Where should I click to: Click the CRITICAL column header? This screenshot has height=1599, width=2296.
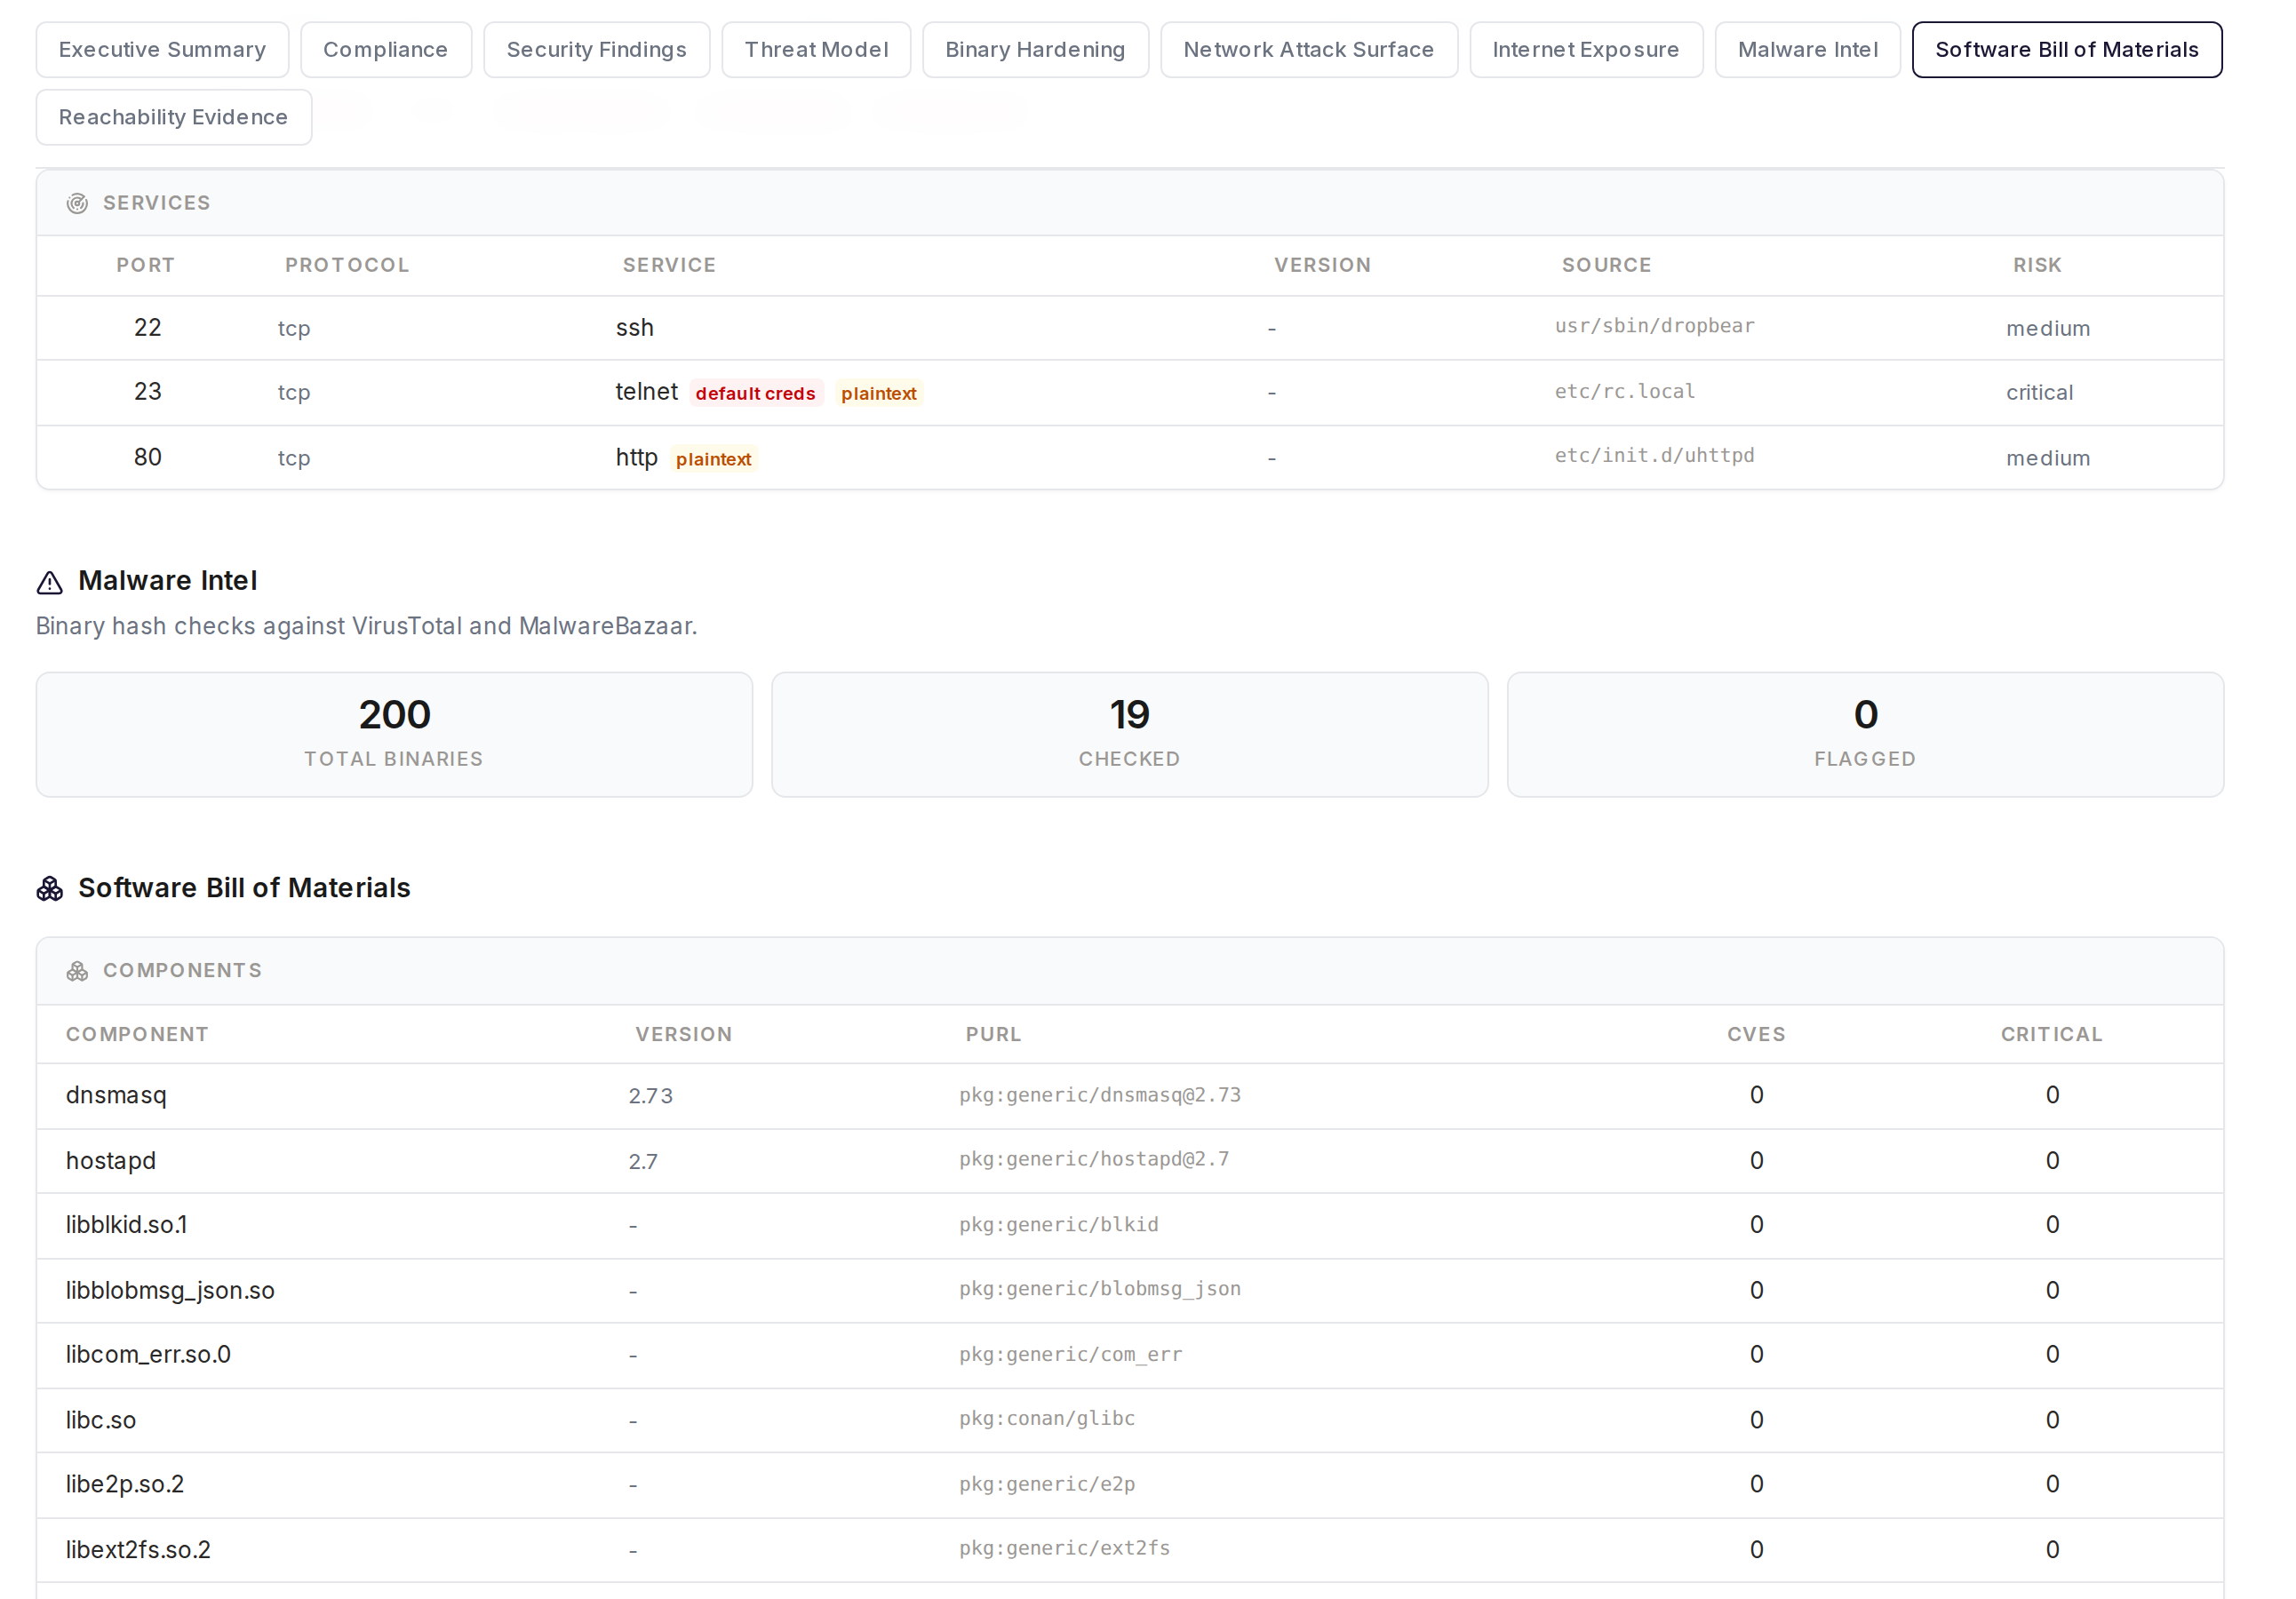coord(2051,1035)
